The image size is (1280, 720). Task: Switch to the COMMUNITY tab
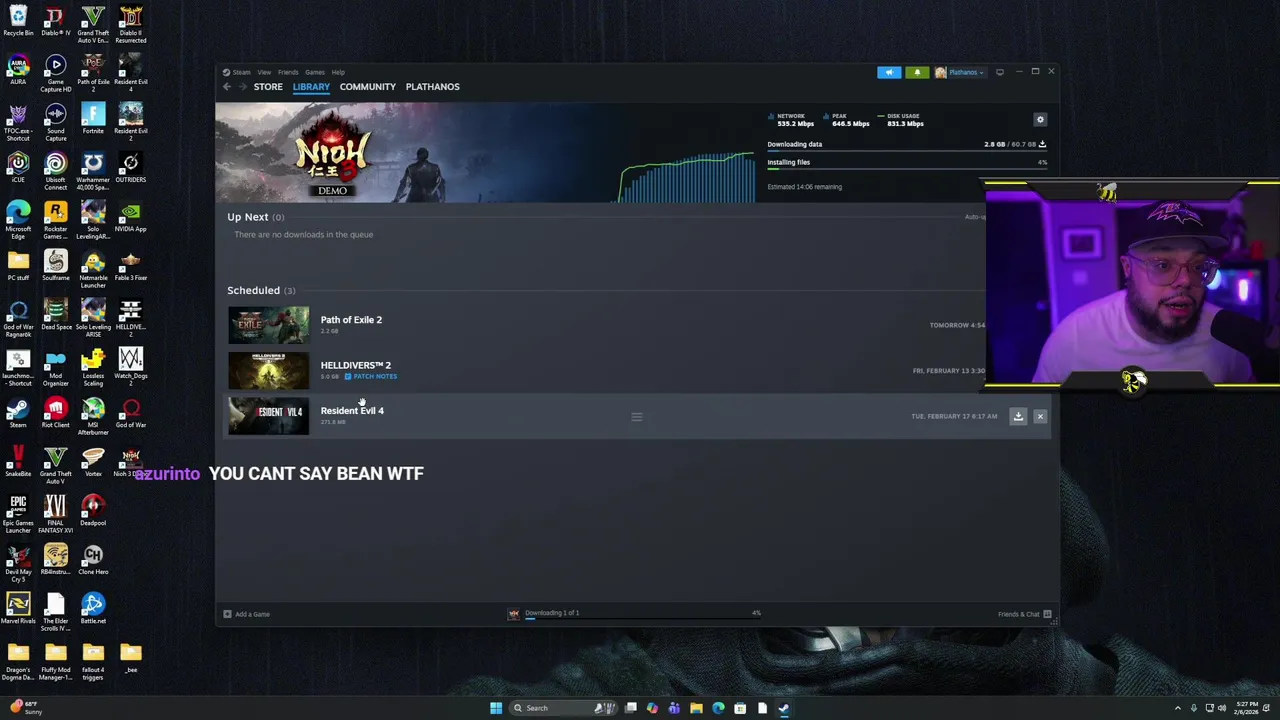point(367,87)
